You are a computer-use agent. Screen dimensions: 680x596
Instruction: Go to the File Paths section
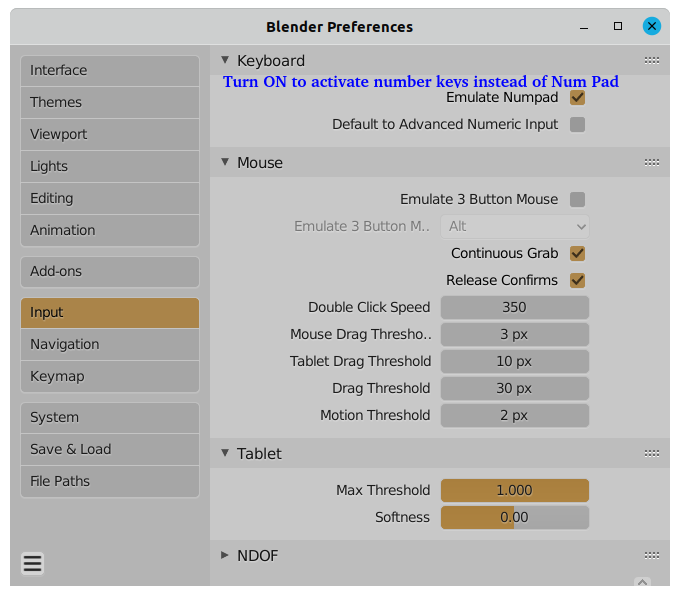point(110,481)
